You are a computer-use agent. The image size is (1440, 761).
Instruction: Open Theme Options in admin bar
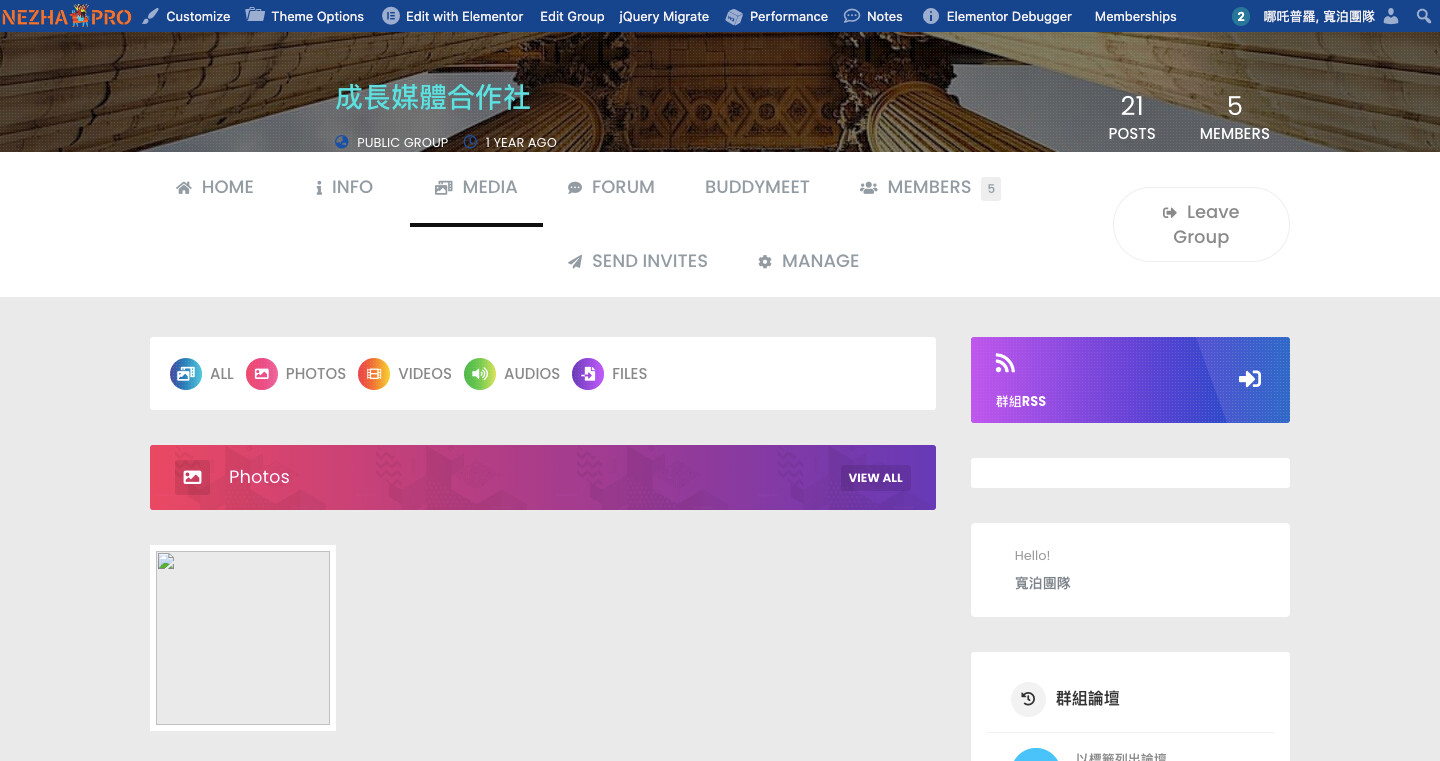tap(305, 16)
